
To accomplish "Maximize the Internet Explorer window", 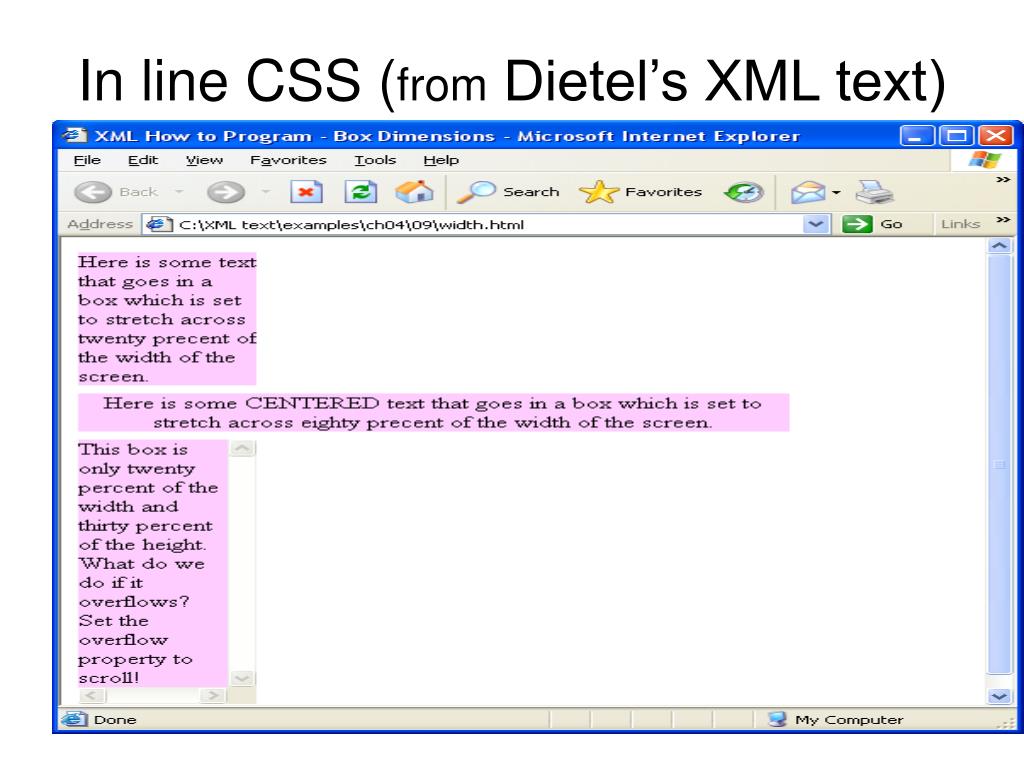I will tap(956, 136).
